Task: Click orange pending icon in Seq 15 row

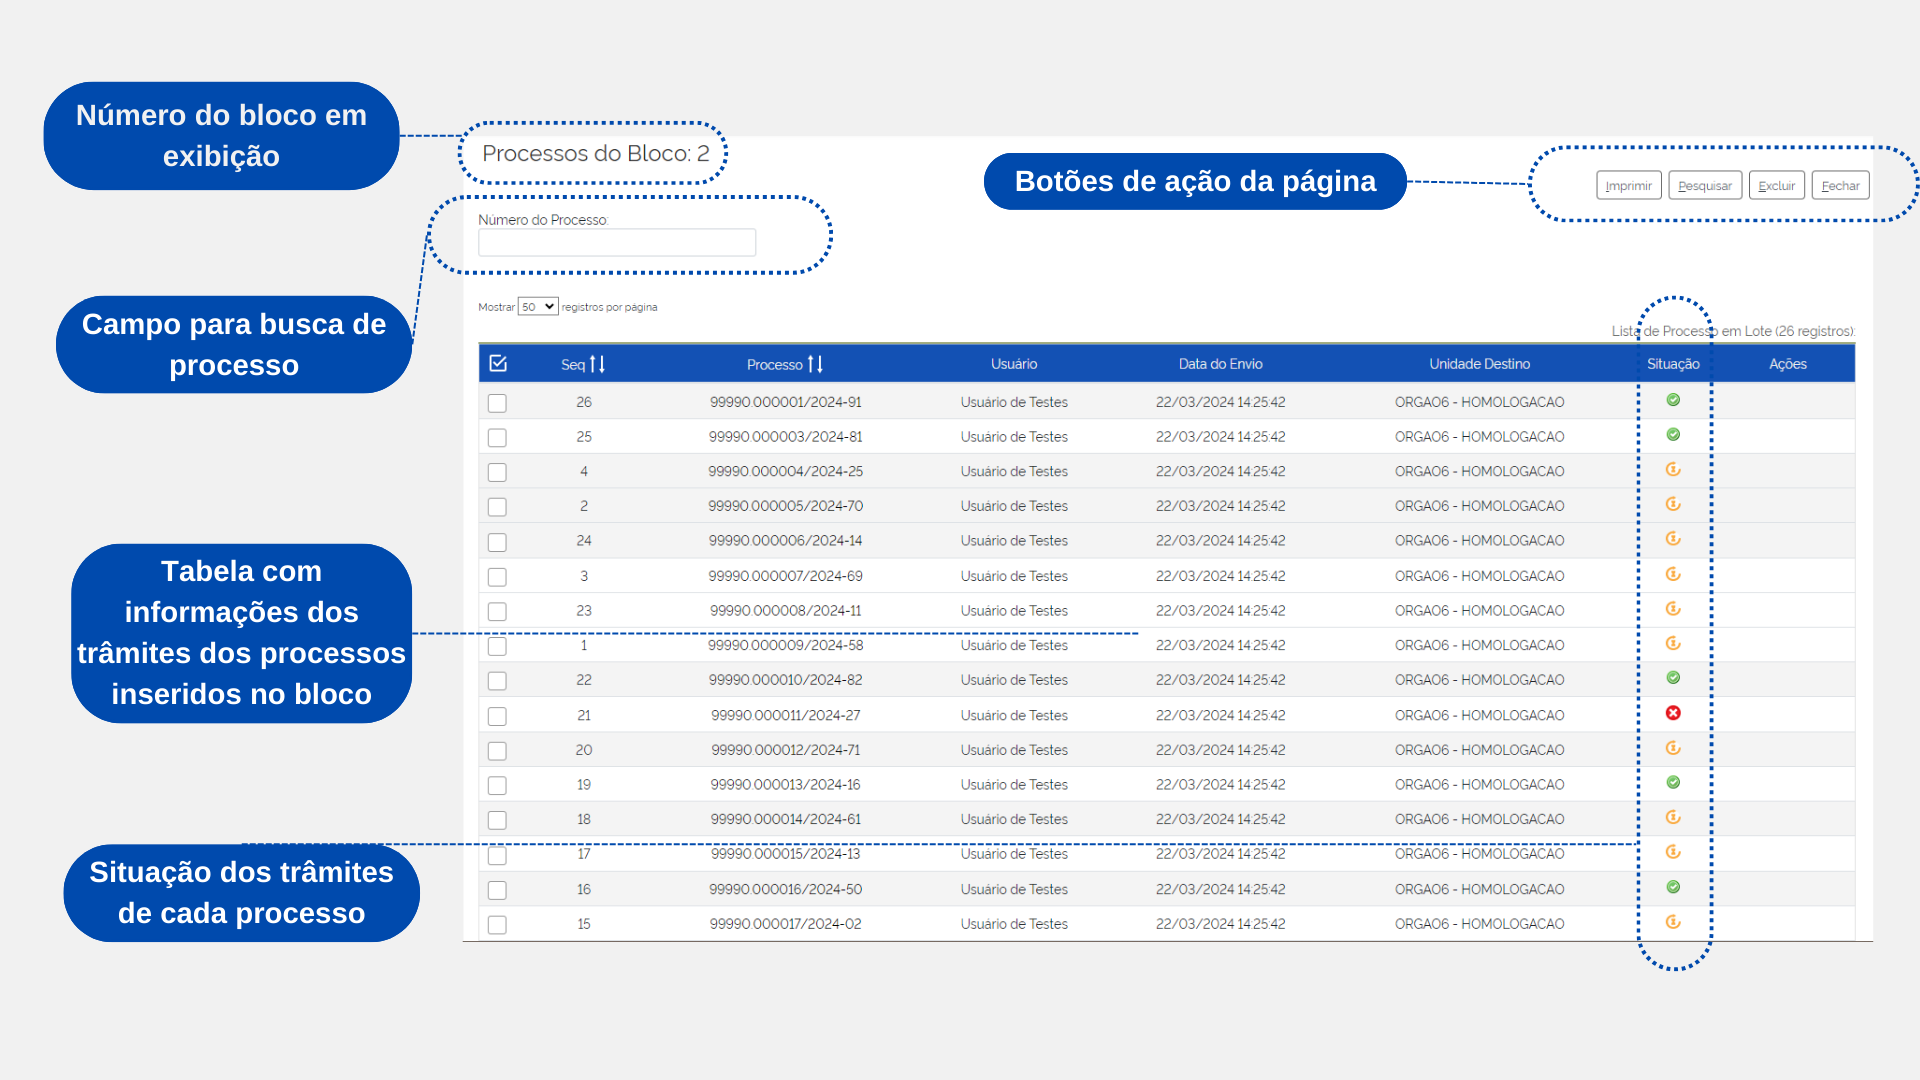Action: tap(1673, 922)
